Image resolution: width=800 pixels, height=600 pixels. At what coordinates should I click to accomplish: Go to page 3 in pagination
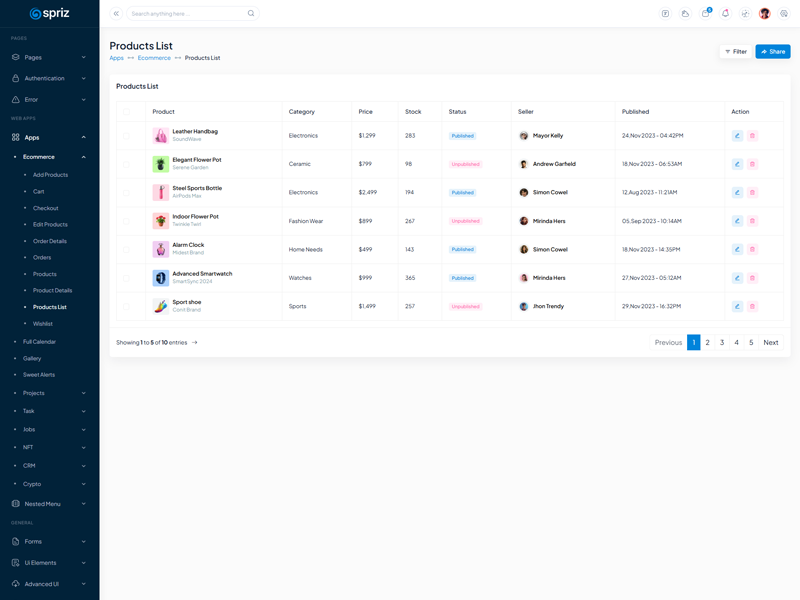[722, 343]
